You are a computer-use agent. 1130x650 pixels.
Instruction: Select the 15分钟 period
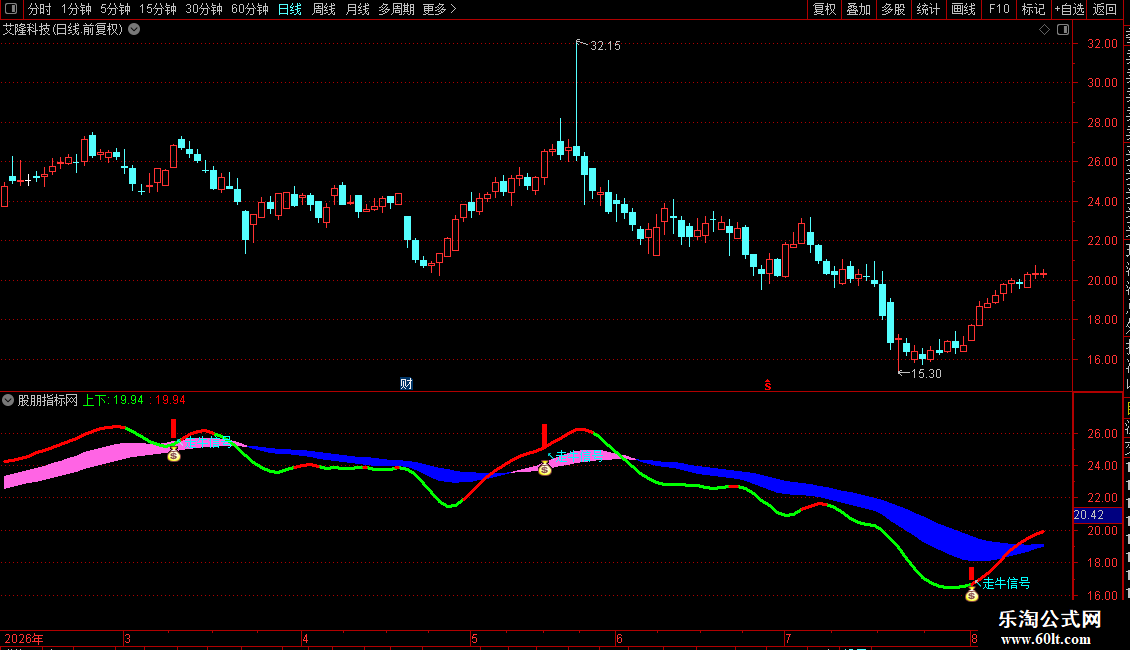pyautogui.click(x=158, y=9)
